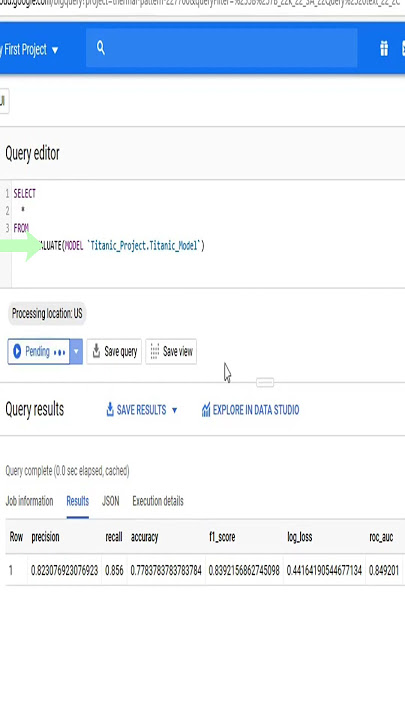Viewport: 405px width, 720px height.
Task: Click the Processing location: US chip
Action: 47,314
